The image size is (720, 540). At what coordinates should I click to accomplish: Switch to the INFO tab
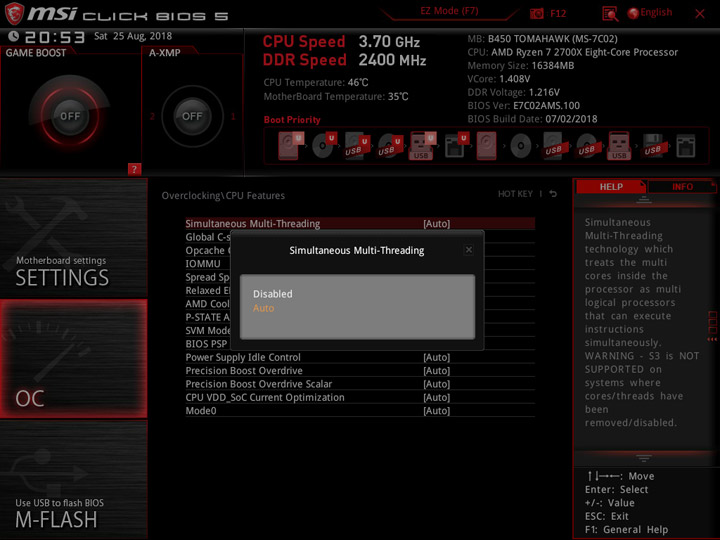tap(682, 186)
